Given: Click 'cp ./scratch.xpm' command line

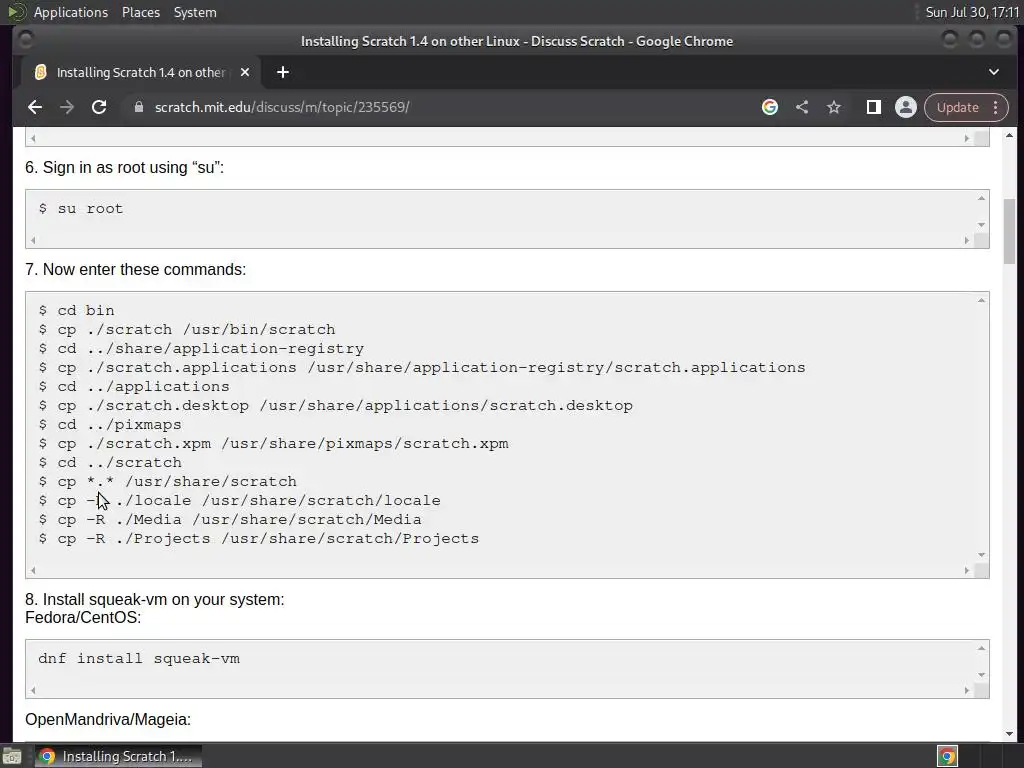Looking at the screenshot, I should point(274,443).
